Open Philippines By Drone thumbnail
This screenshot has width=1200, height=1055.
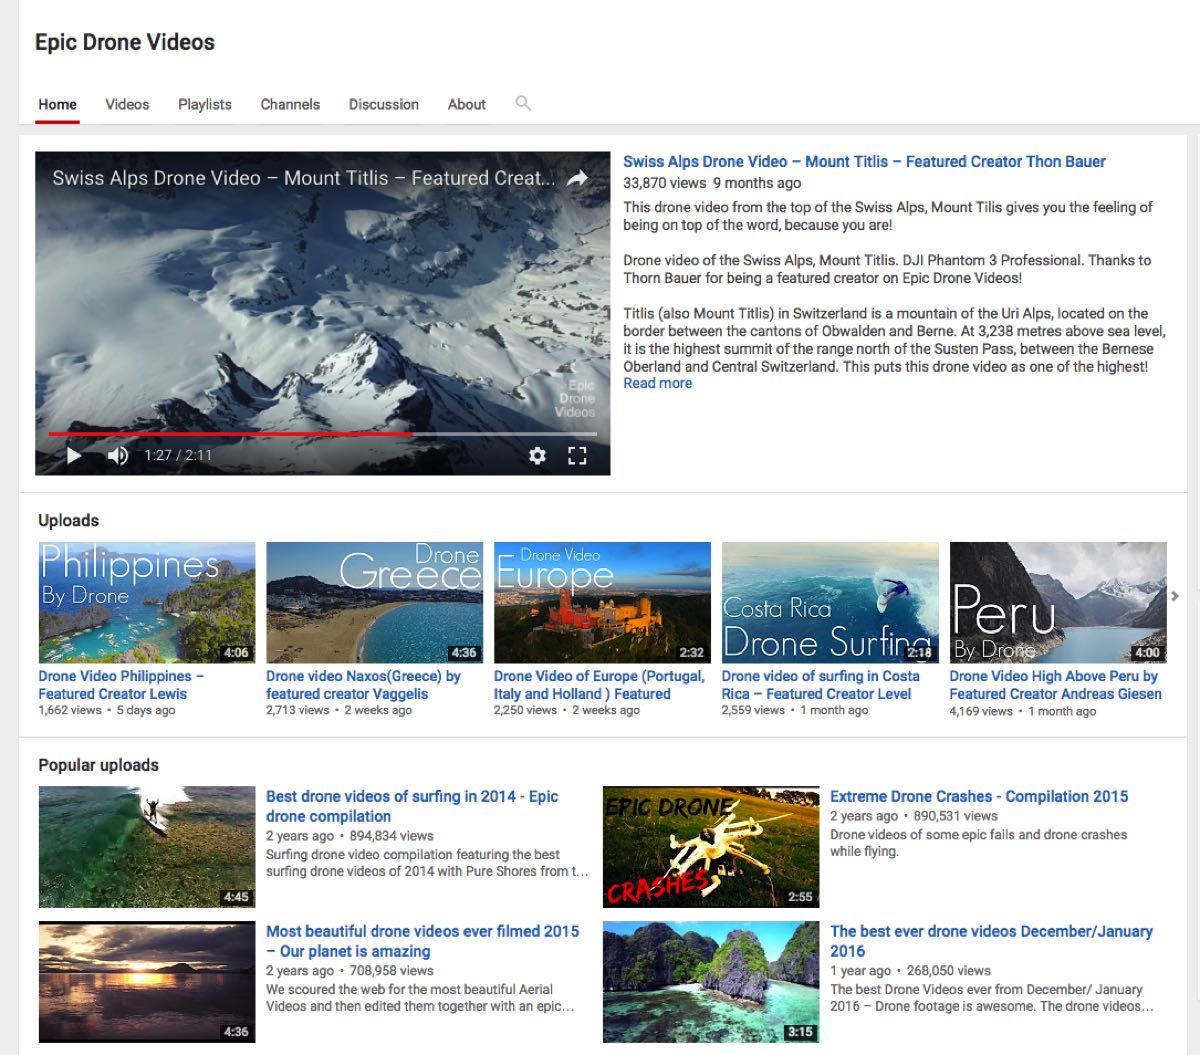pyautogui.click(x=147, y=602)
